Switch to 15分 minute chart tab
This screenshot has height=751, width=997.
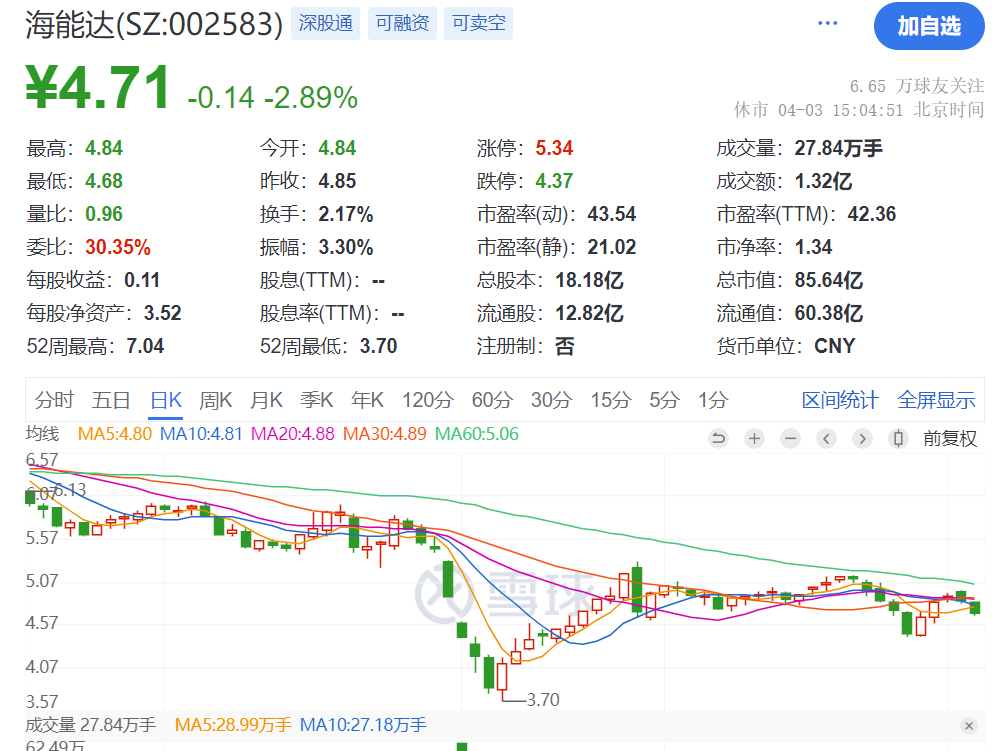[x=610, y=400]
